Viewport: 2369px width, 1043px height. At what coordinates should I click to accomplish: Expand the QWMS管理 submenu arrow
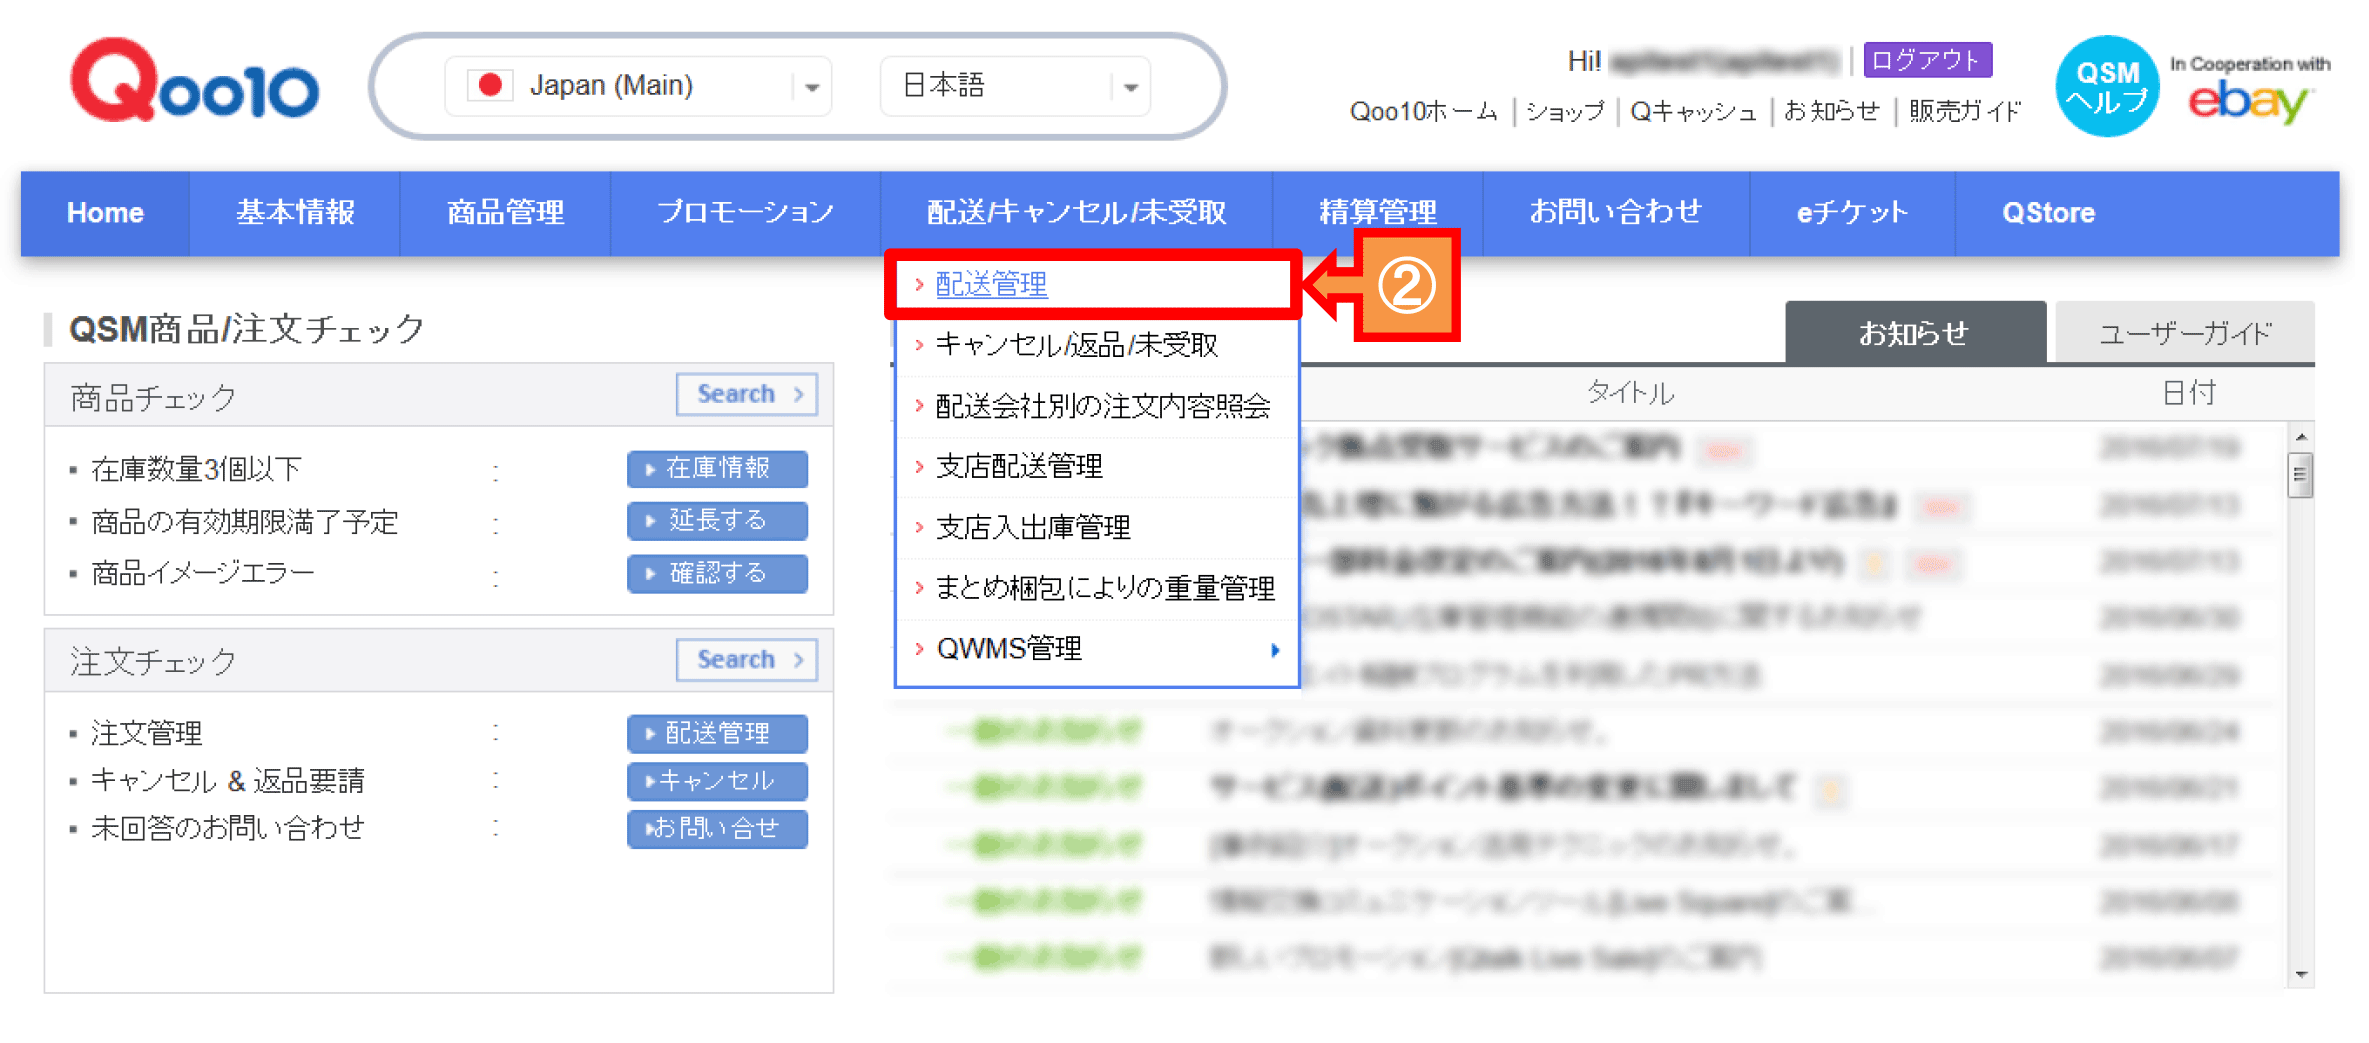click(1275, 650)
